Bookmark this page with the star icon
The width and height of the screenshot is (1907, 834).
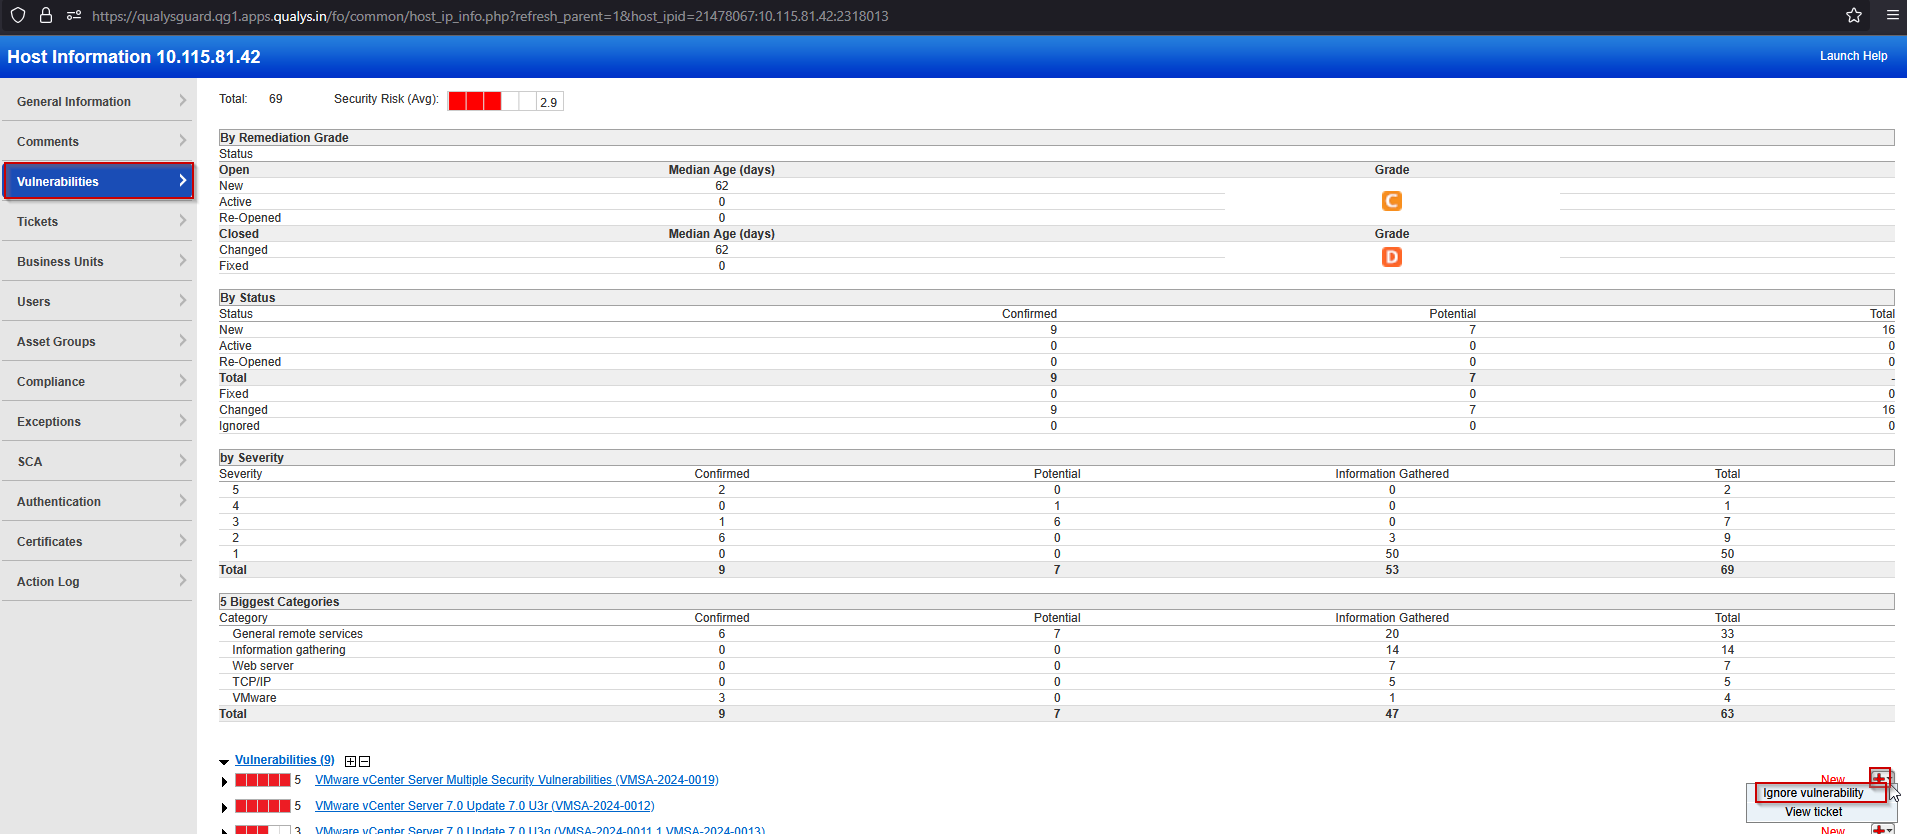(x=1854, y=15)
